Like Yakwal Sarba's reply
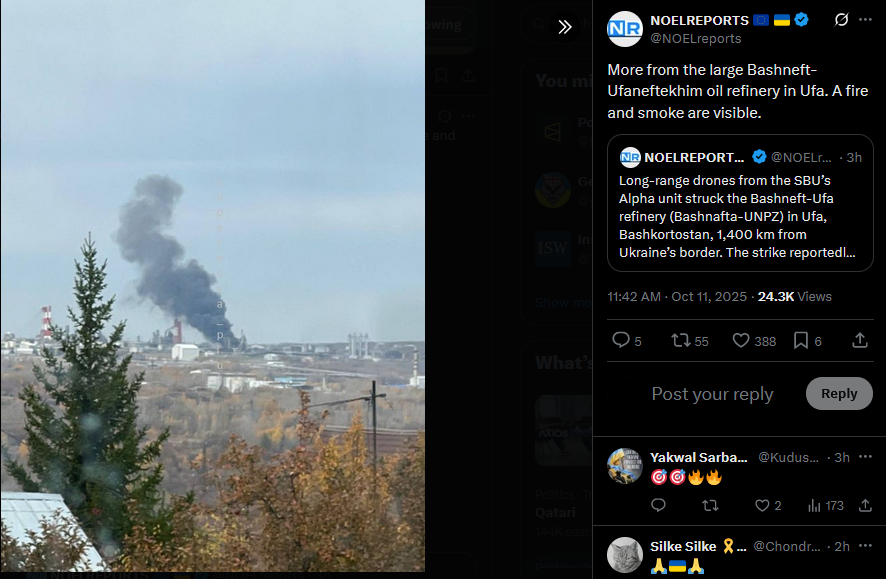This screenshot has width=886, height=579. click(768, 505)
